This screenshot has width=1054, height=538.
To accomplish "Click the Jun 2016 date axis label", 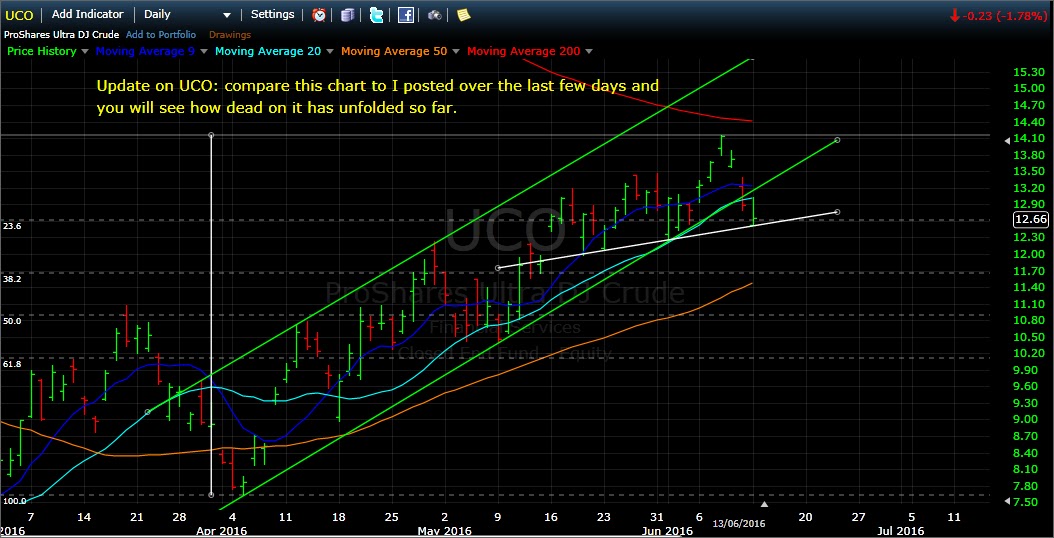I will tap(667, 531).
